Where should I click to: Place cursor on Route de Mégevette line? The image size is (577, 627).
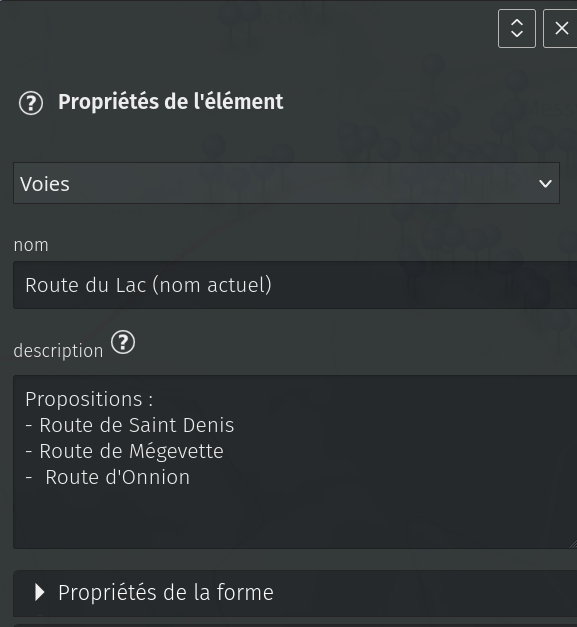(124, 451)
